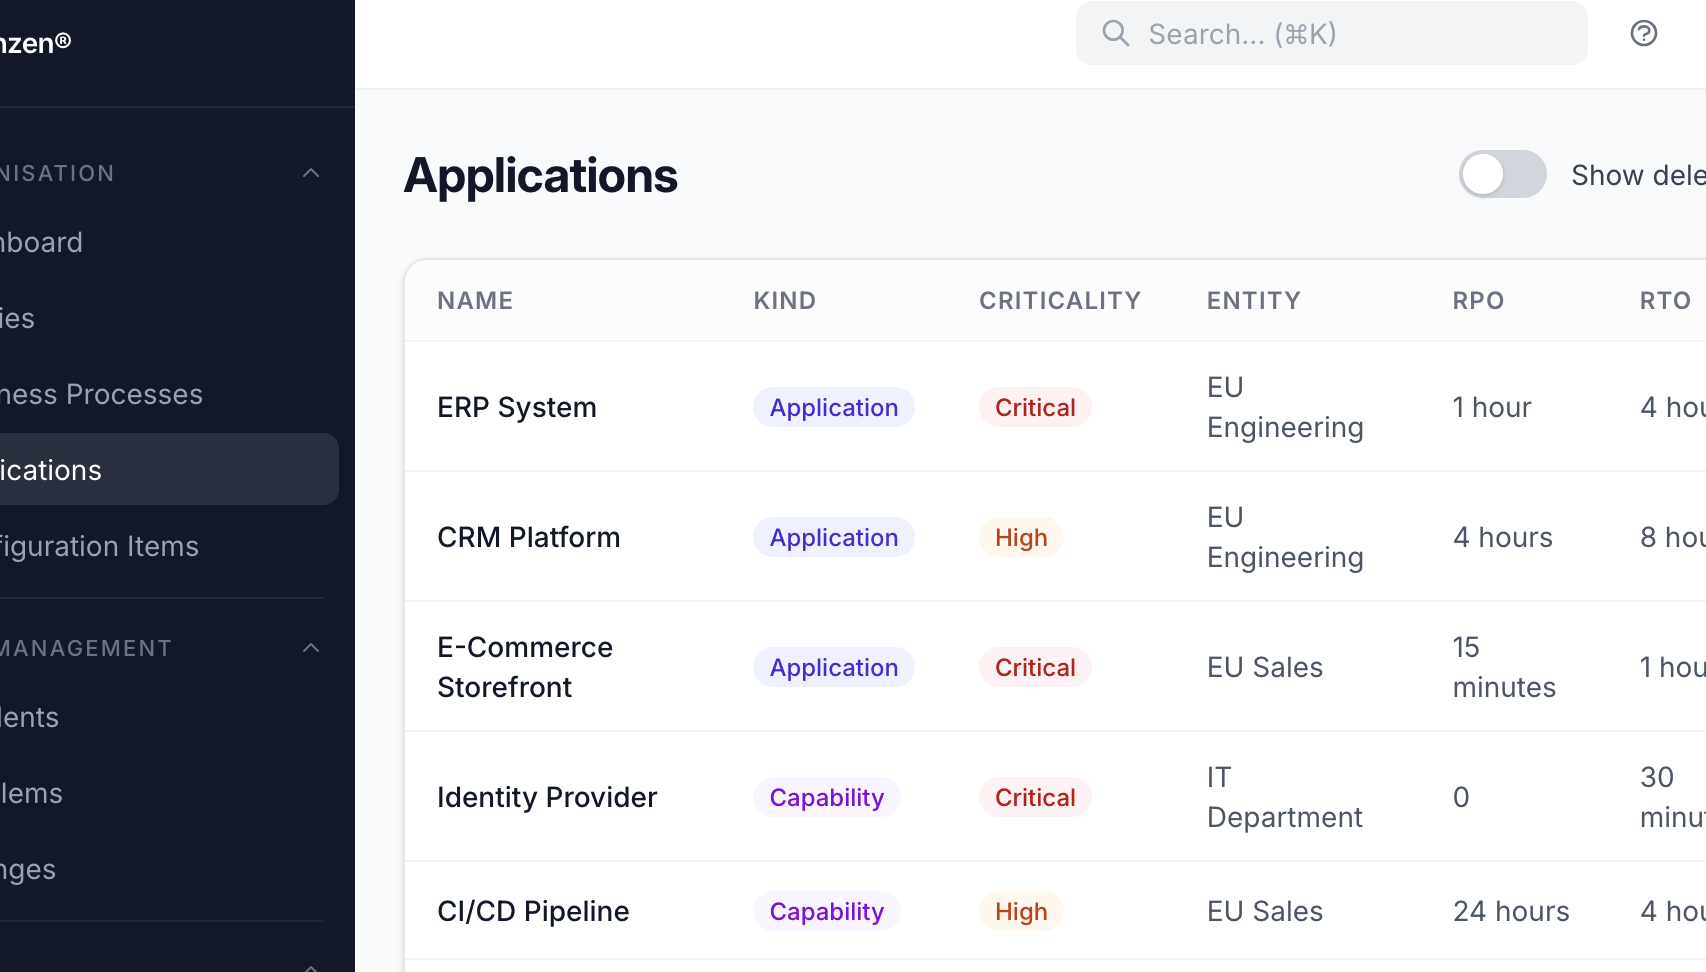Screen dimensions: 1706x972
Task: Open Configuration Items
Action: [99, 546]
